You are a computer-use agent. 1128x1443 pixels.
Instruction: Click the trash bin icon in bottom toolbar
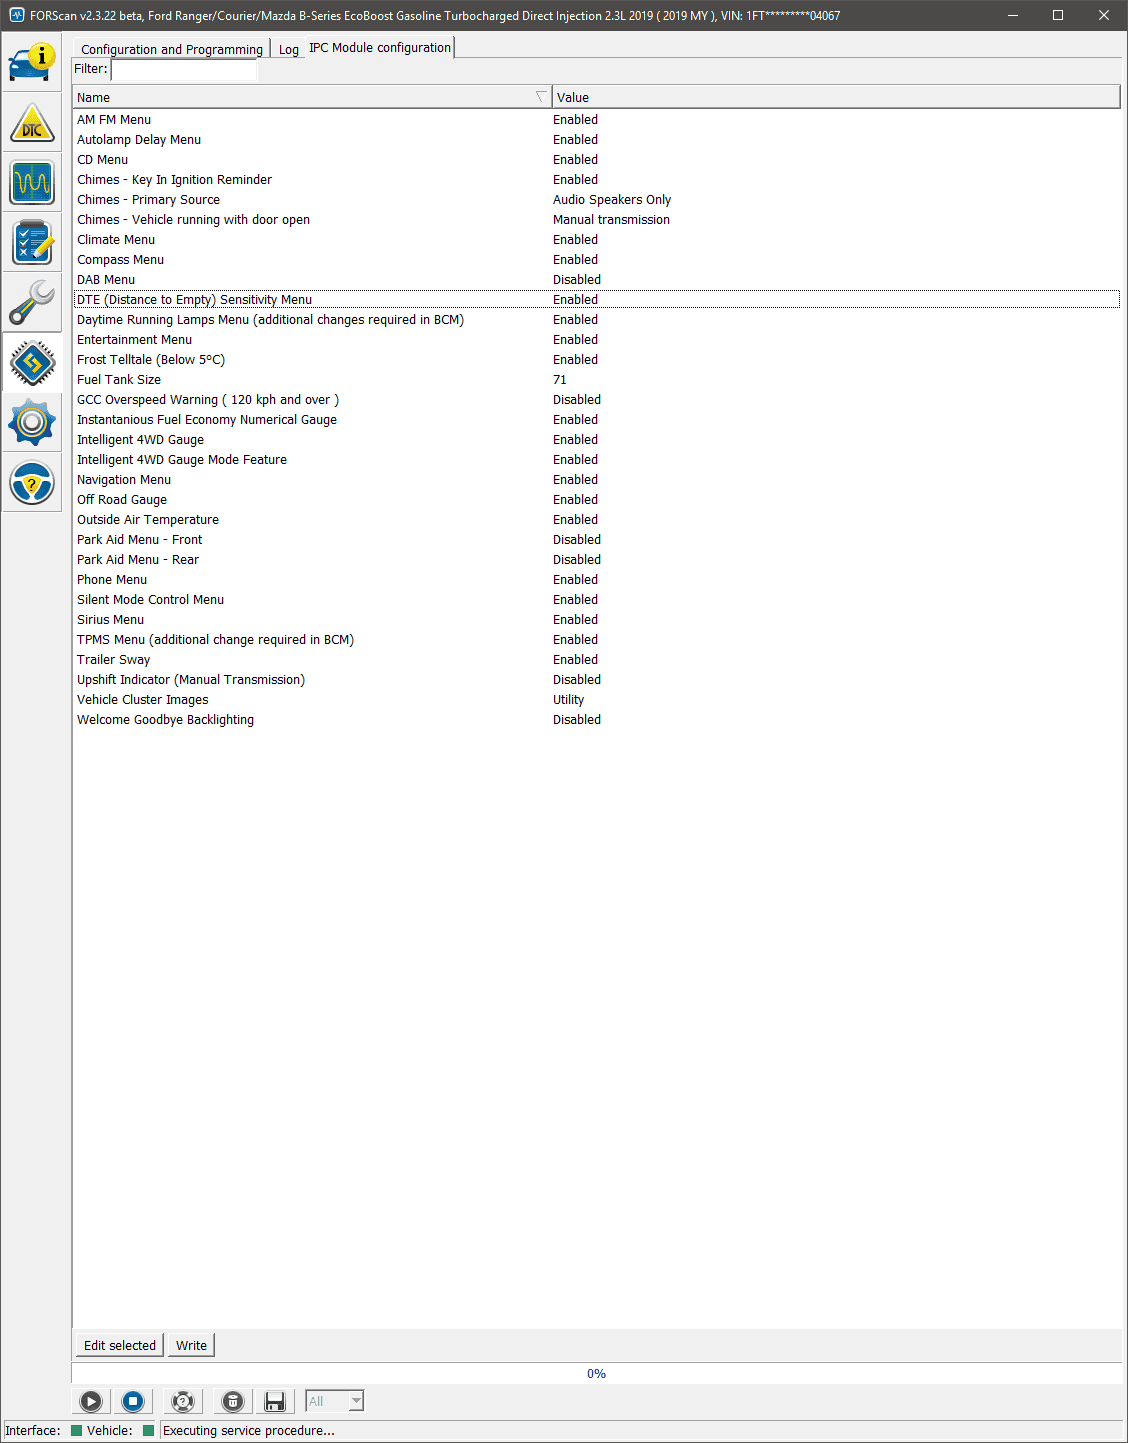point(232,1401)
